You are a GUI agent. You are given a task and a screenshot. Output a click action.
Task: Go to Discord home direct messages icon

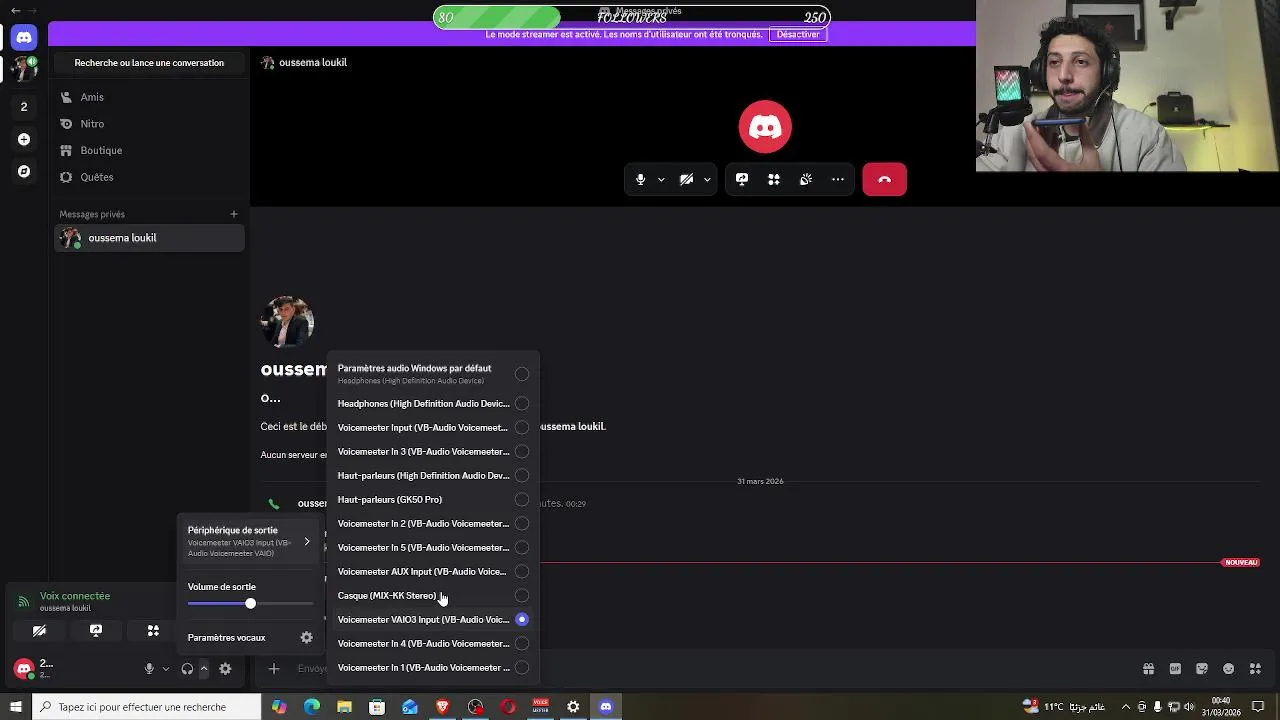point(24,37)
